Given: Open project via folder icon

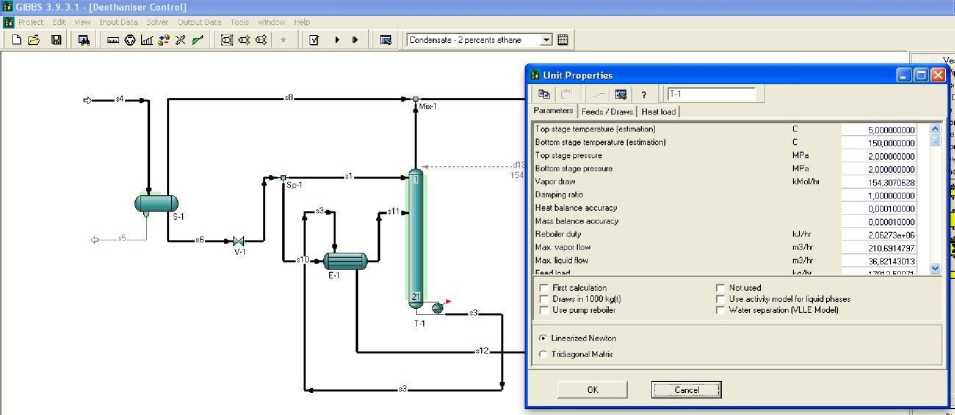Looking at the screenshot, I should click(34, 40).
